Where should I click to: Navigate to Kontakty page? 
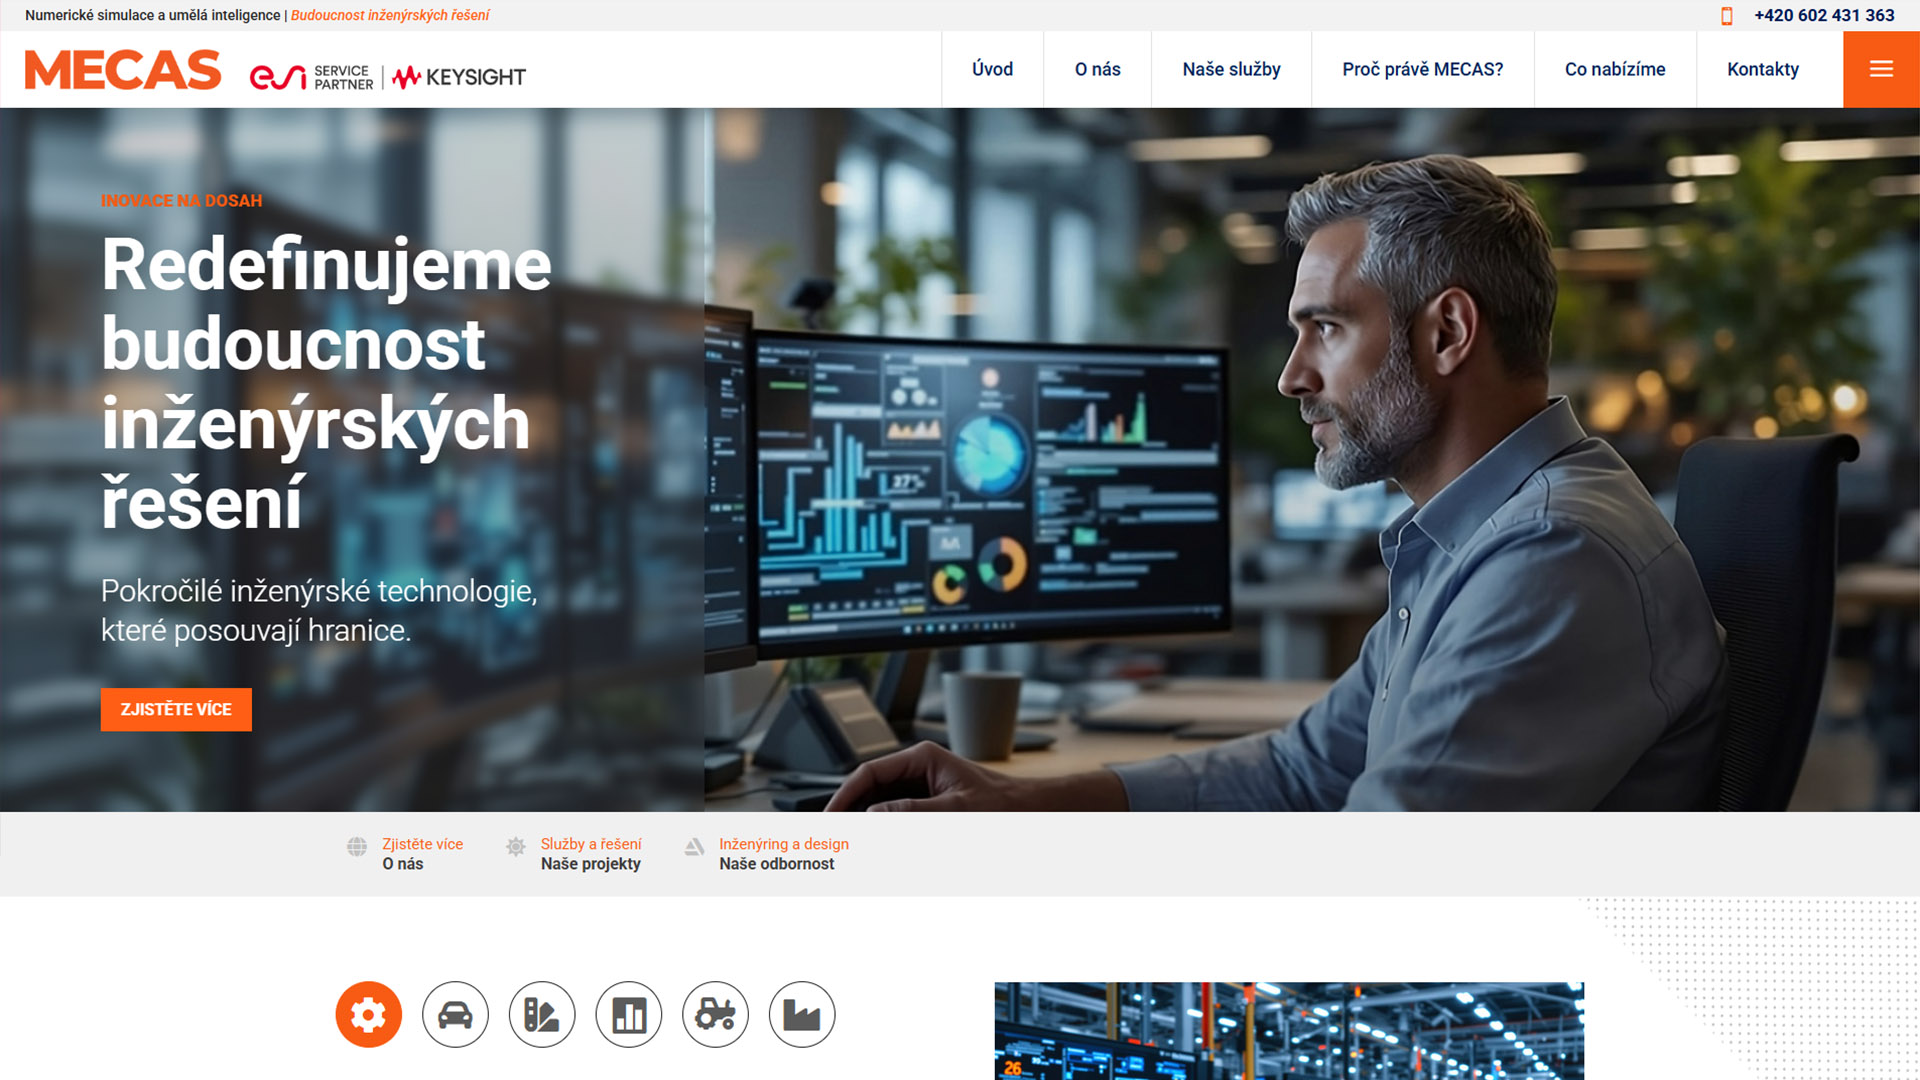[1763, 69]
